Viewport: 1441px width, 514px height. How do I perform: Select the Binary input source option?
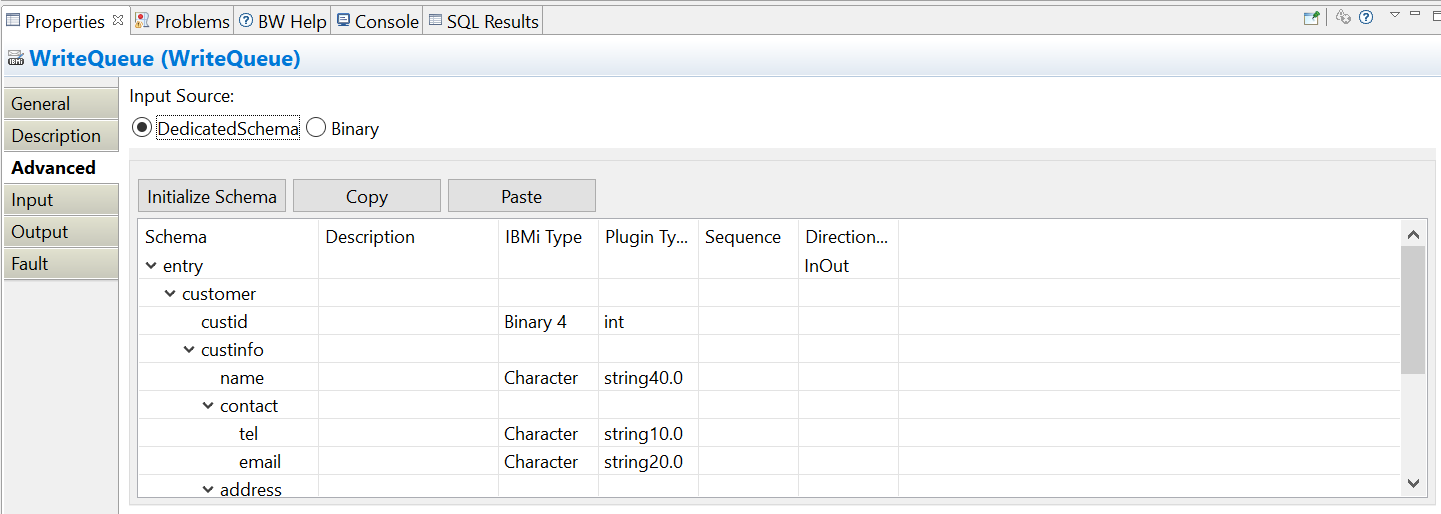coord(316,129)
